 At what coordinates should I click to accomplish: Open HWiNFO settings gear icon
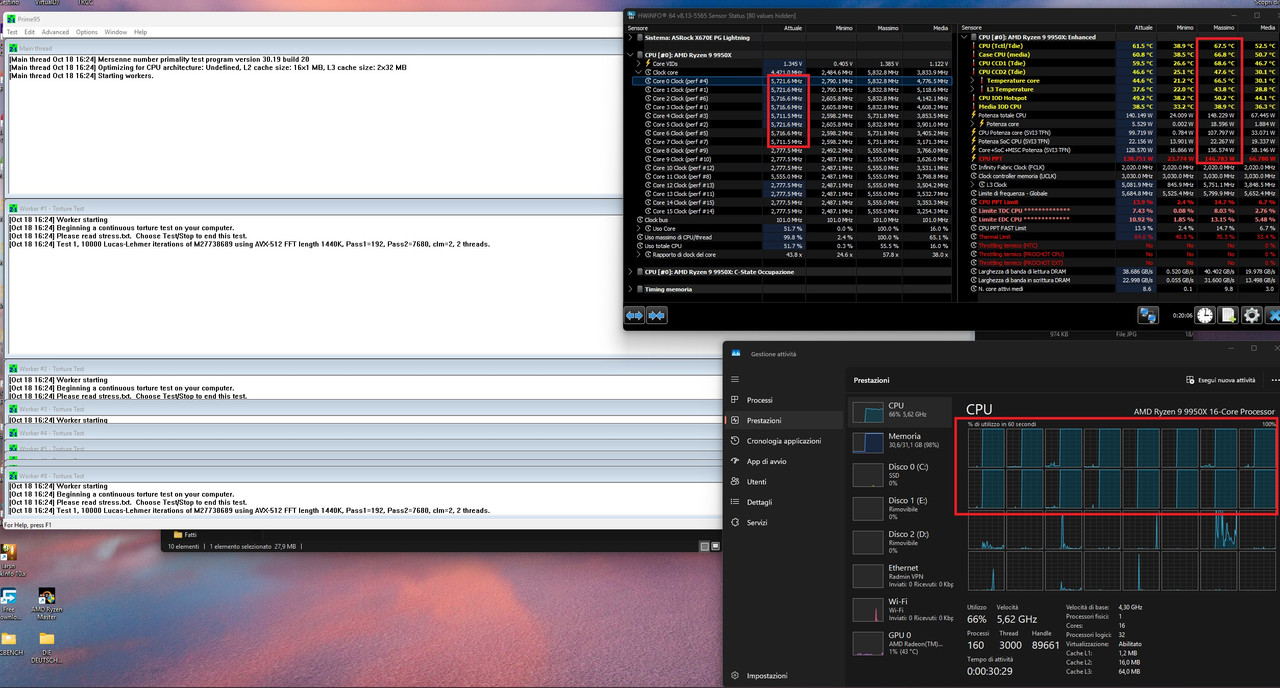click(x=1251, y=315)
